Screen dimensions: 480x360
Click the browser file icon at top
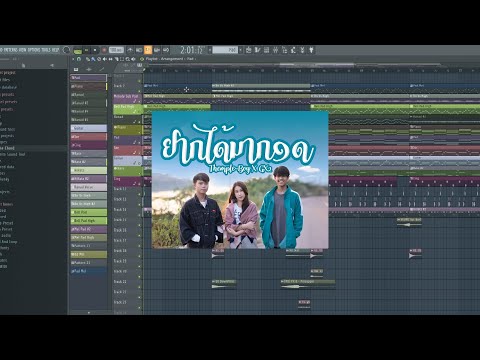23,65
